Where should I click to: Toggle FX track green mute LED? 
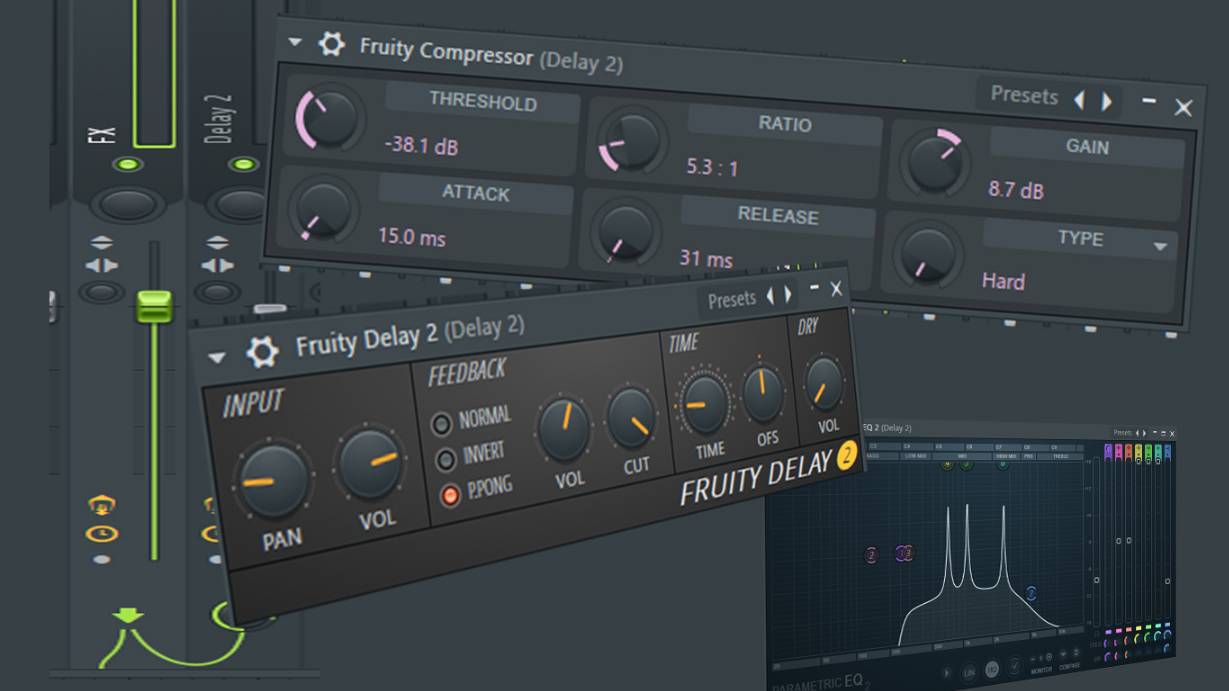pos(128,164)
